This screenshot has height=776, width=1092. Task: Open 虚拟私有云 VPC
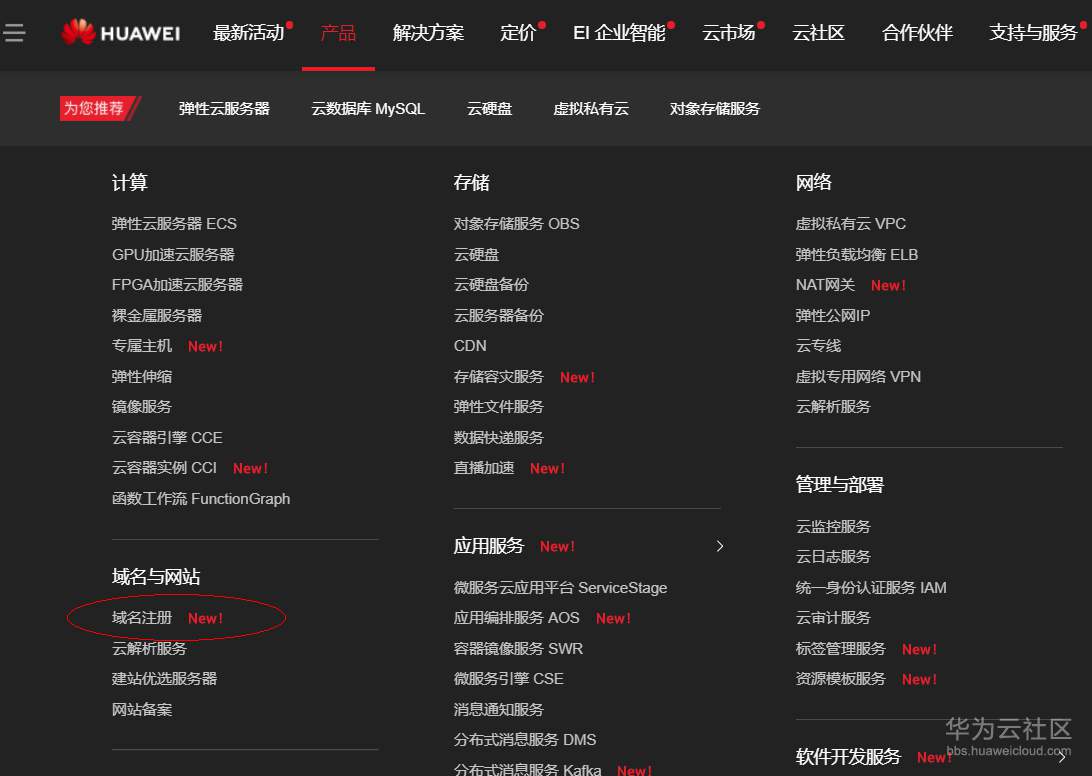(851, 224)
